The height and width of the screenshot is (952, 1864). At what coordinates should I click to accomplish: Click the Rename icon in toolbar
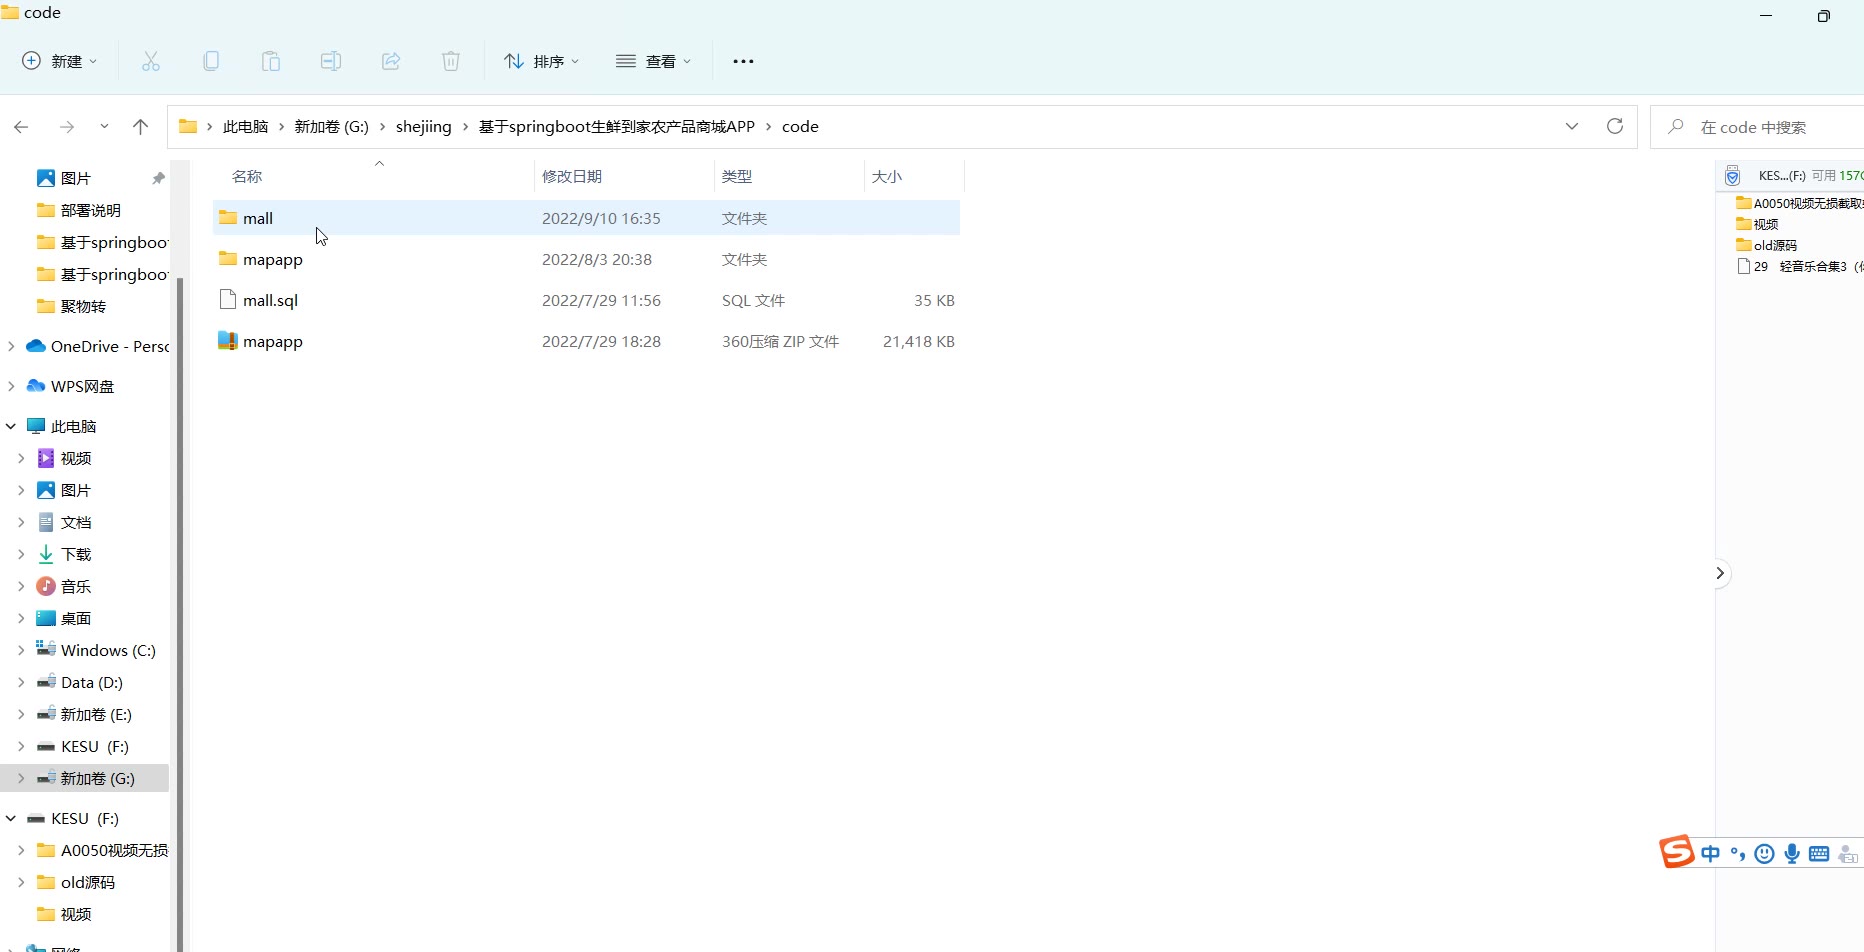click(331, 61)
